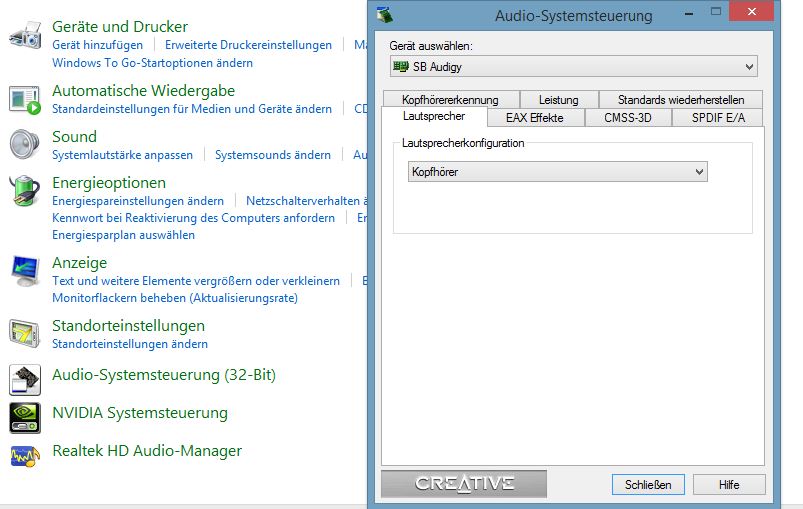Open the NVIDIA Systemsteuerung icon

coord(25,418)
